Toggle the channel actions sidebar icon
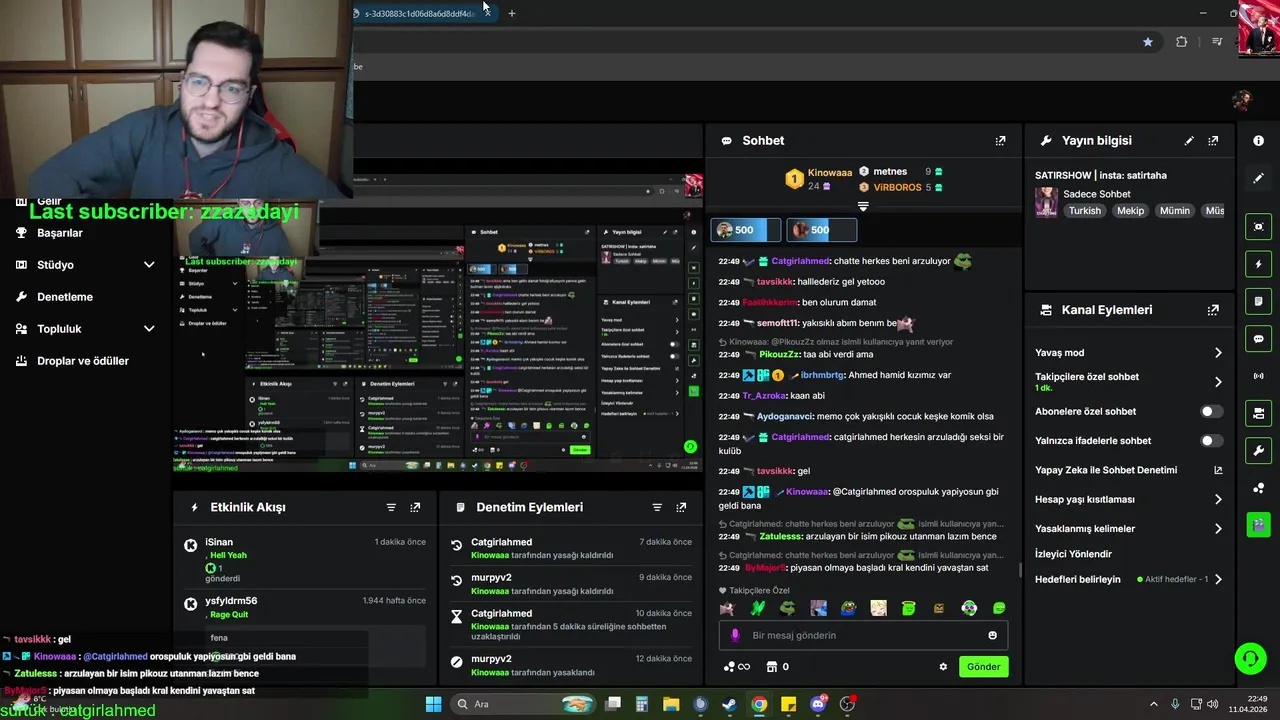This screenshot has width=1280, height=720. point(1258,413)
